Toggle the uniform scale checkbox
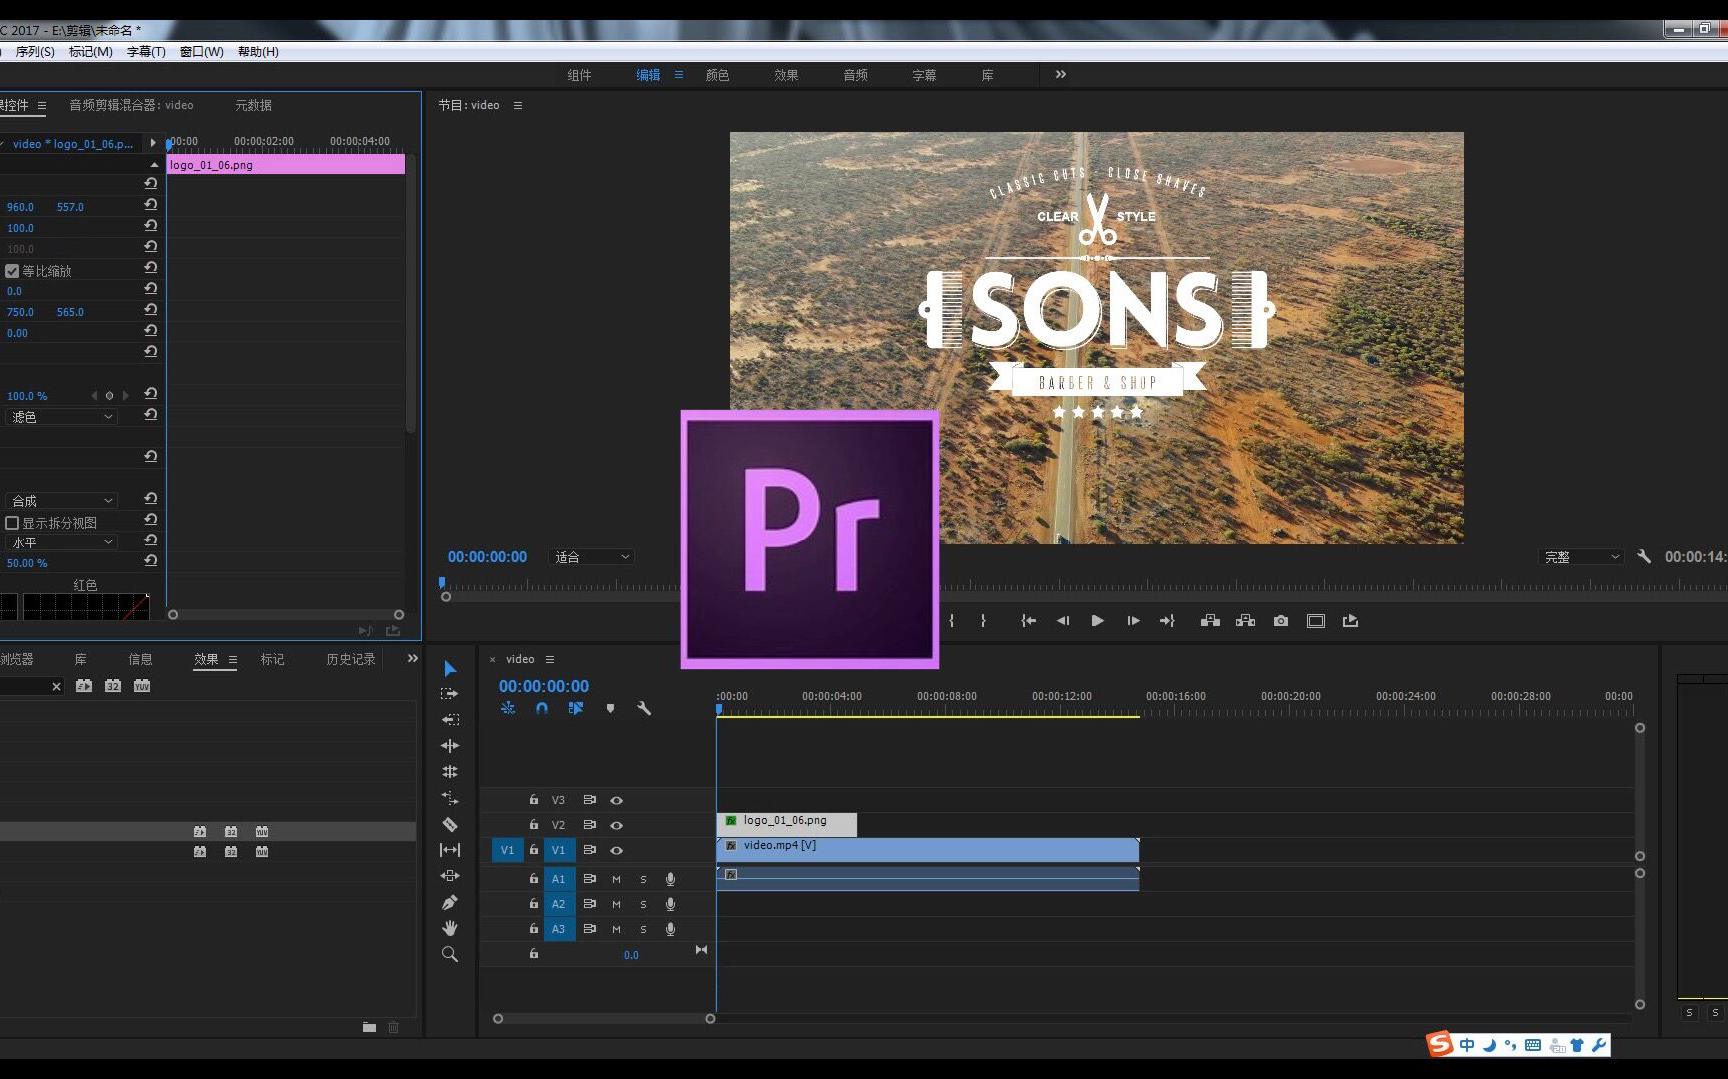This screenshot has width=1728, height=1079. click(12, 271)
